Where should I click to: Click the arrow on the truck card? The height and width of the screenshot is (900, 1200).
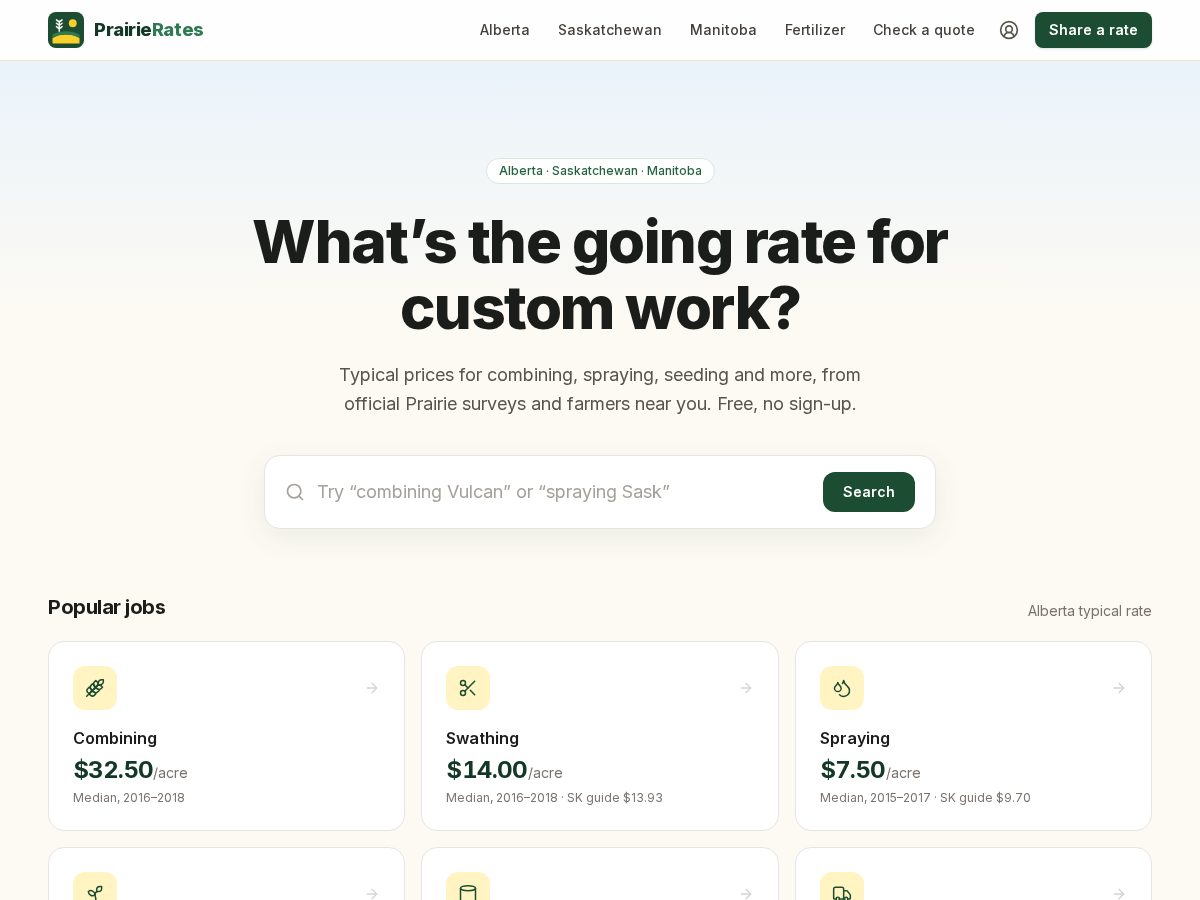click(1119, 893)
